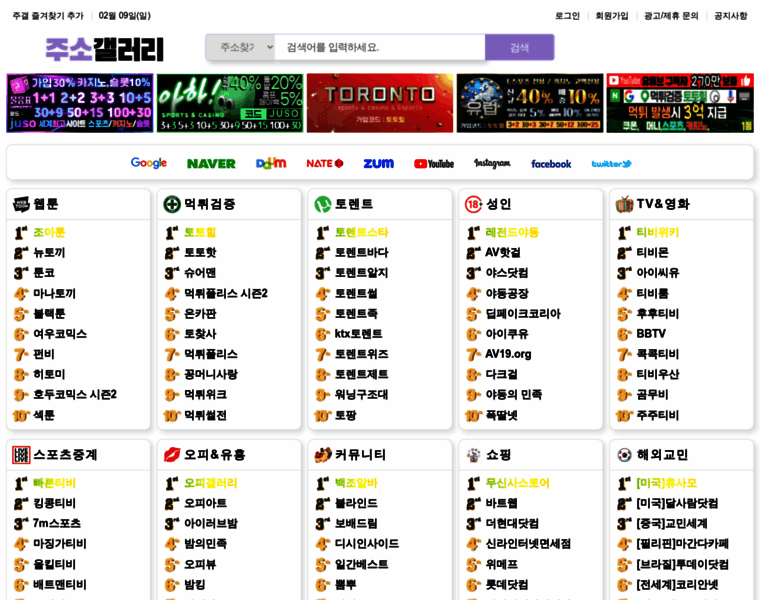Open ktx토렌트 link
Screen dimensions: 760x600
(x=359, y=333)
